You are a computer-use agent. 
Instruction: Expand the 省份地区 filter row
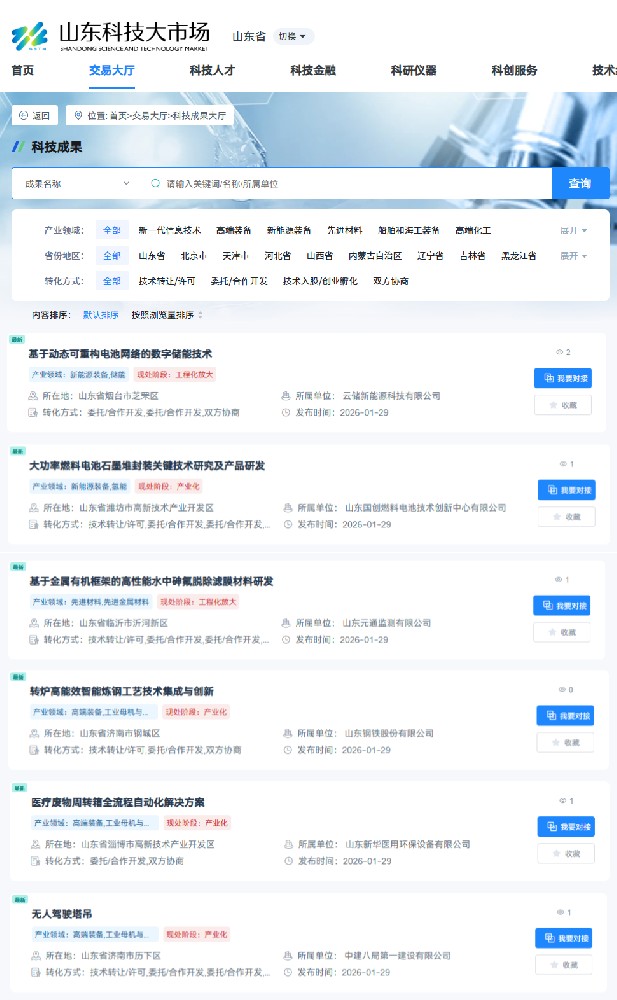574,256
